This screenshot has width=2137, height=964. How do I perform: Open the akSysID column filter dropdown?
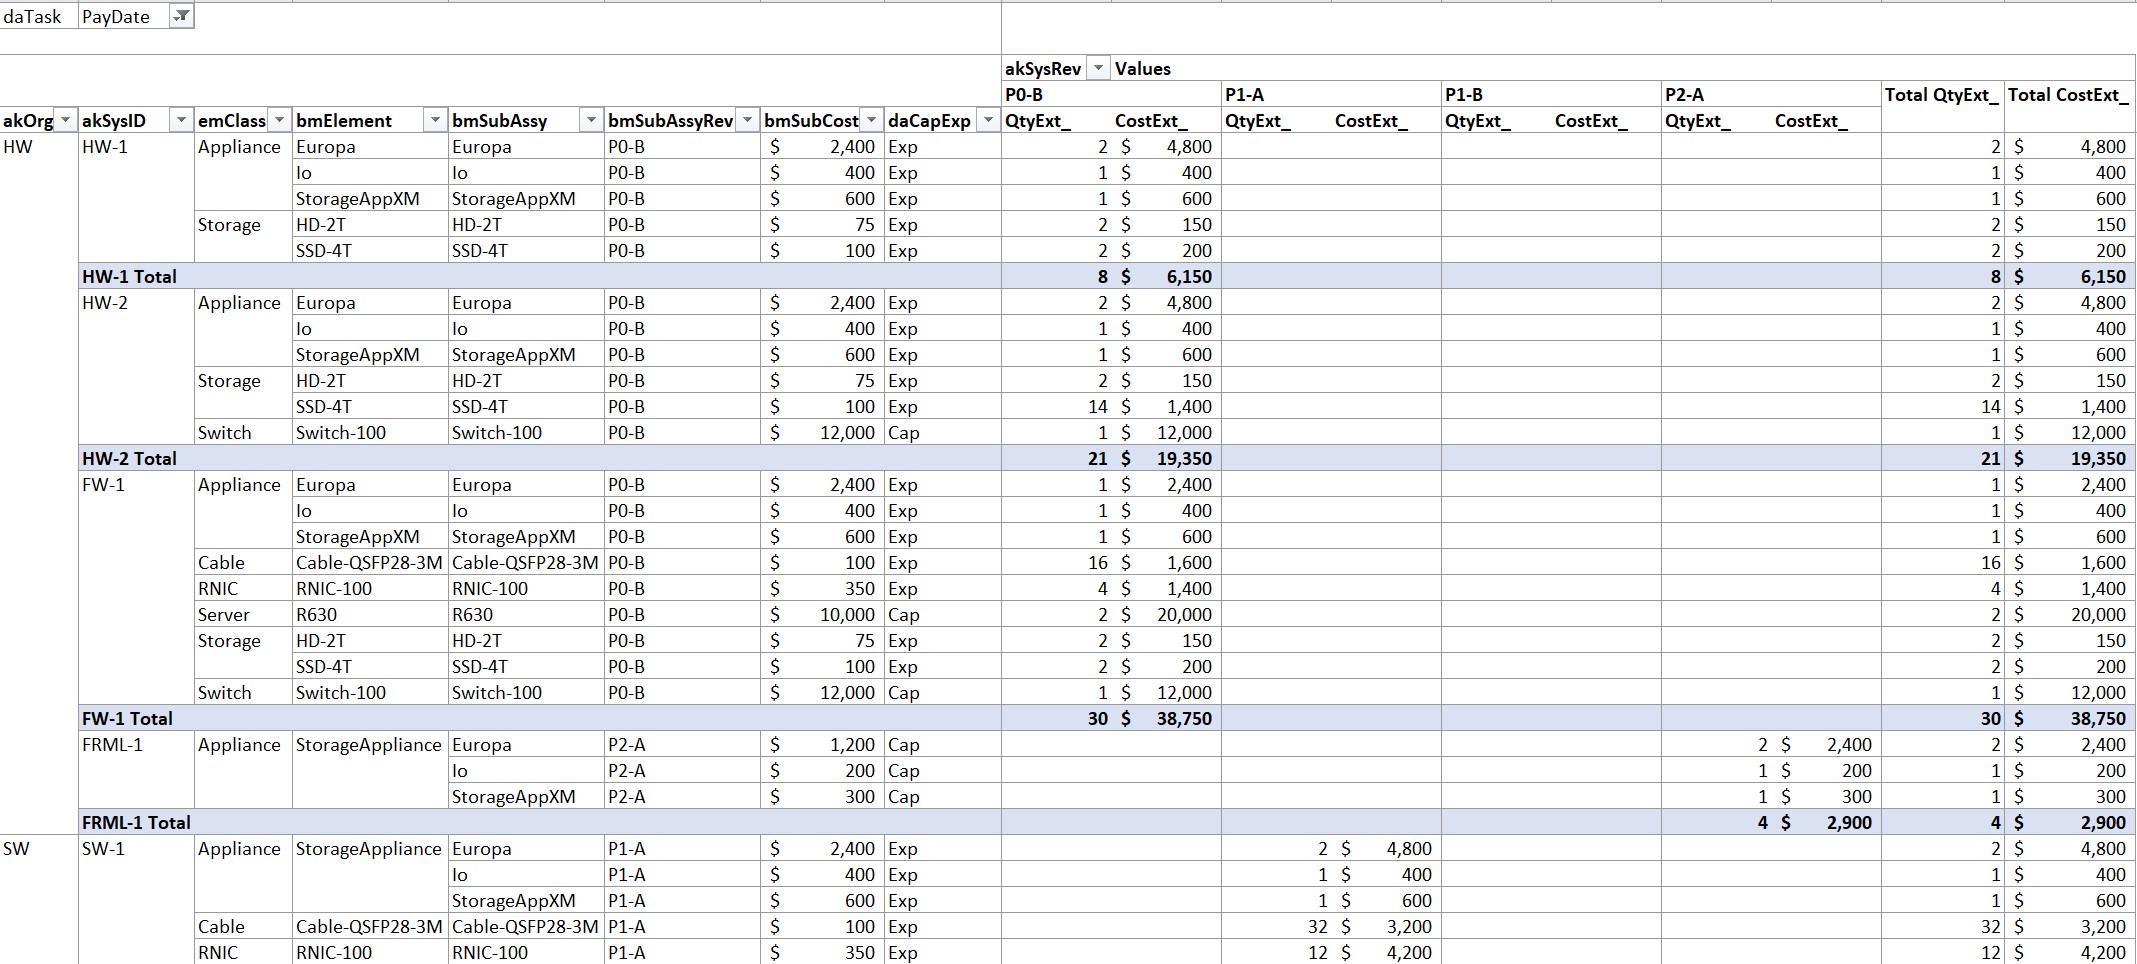click(x=181, y=121)
